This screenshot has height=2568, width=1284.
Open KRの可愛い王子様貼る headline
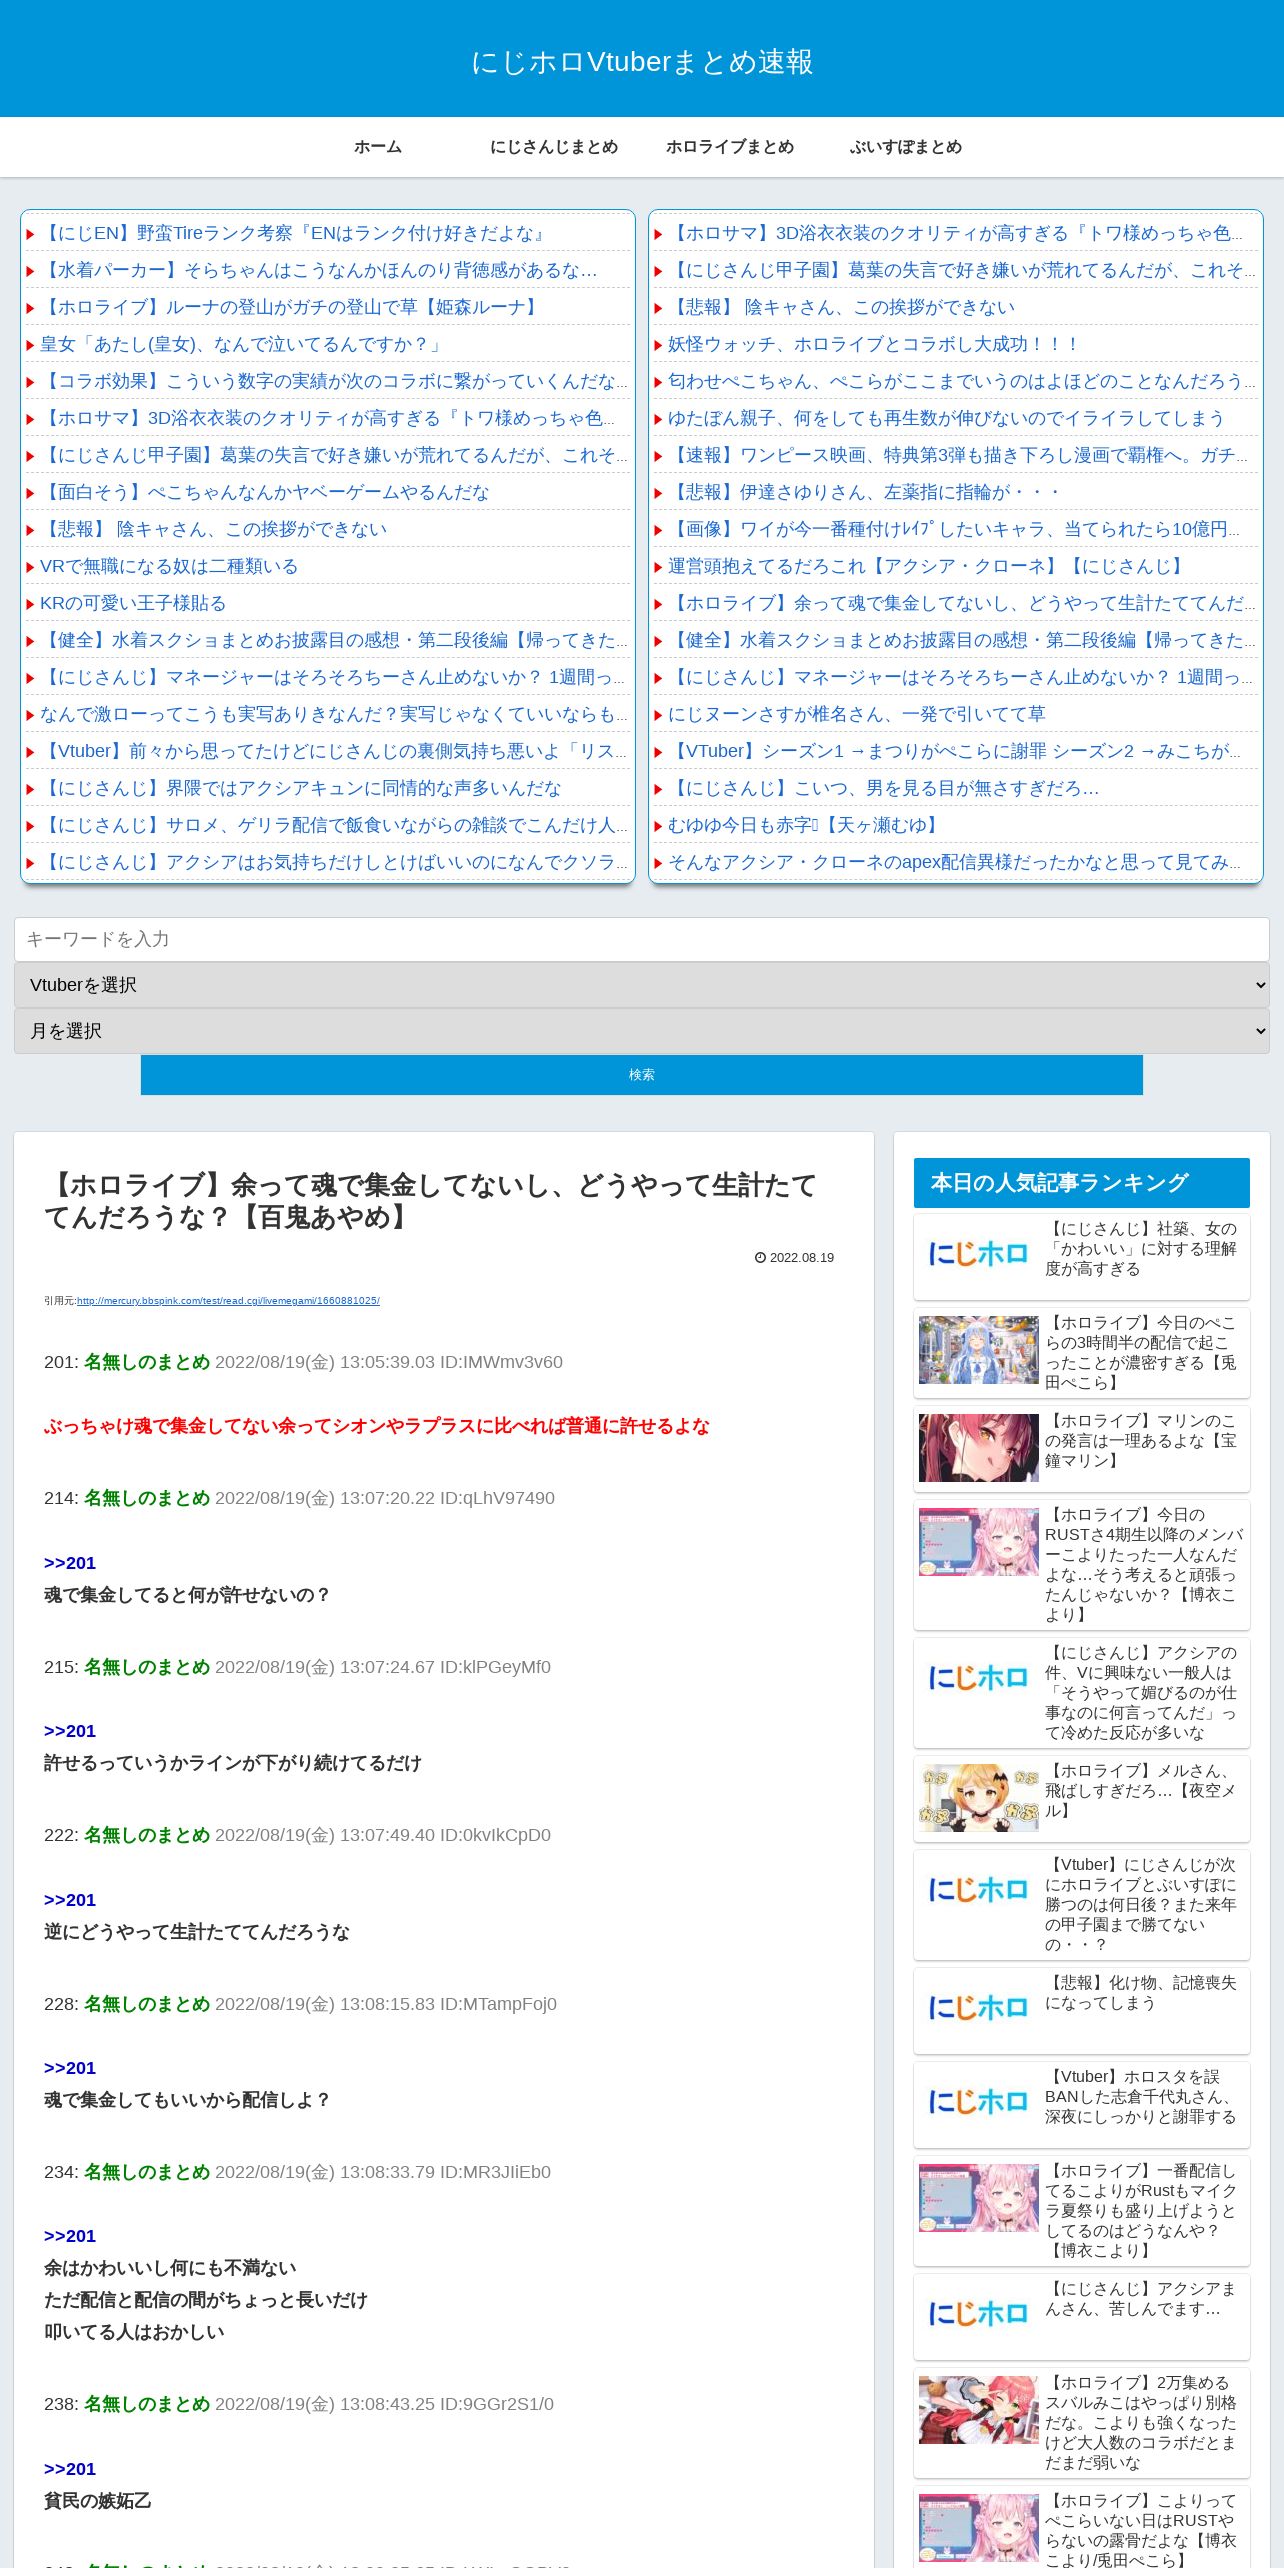tap(133, 603)
